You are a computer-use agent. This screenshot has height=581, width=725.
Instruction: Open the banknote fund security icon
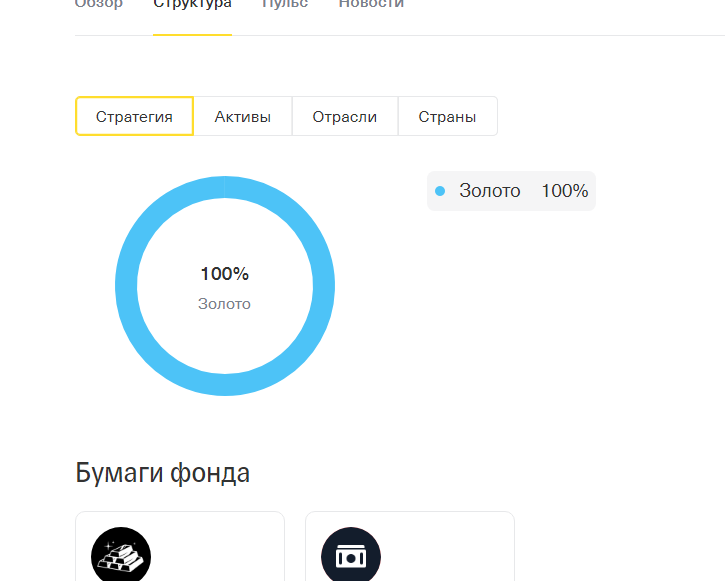point(351,555)
